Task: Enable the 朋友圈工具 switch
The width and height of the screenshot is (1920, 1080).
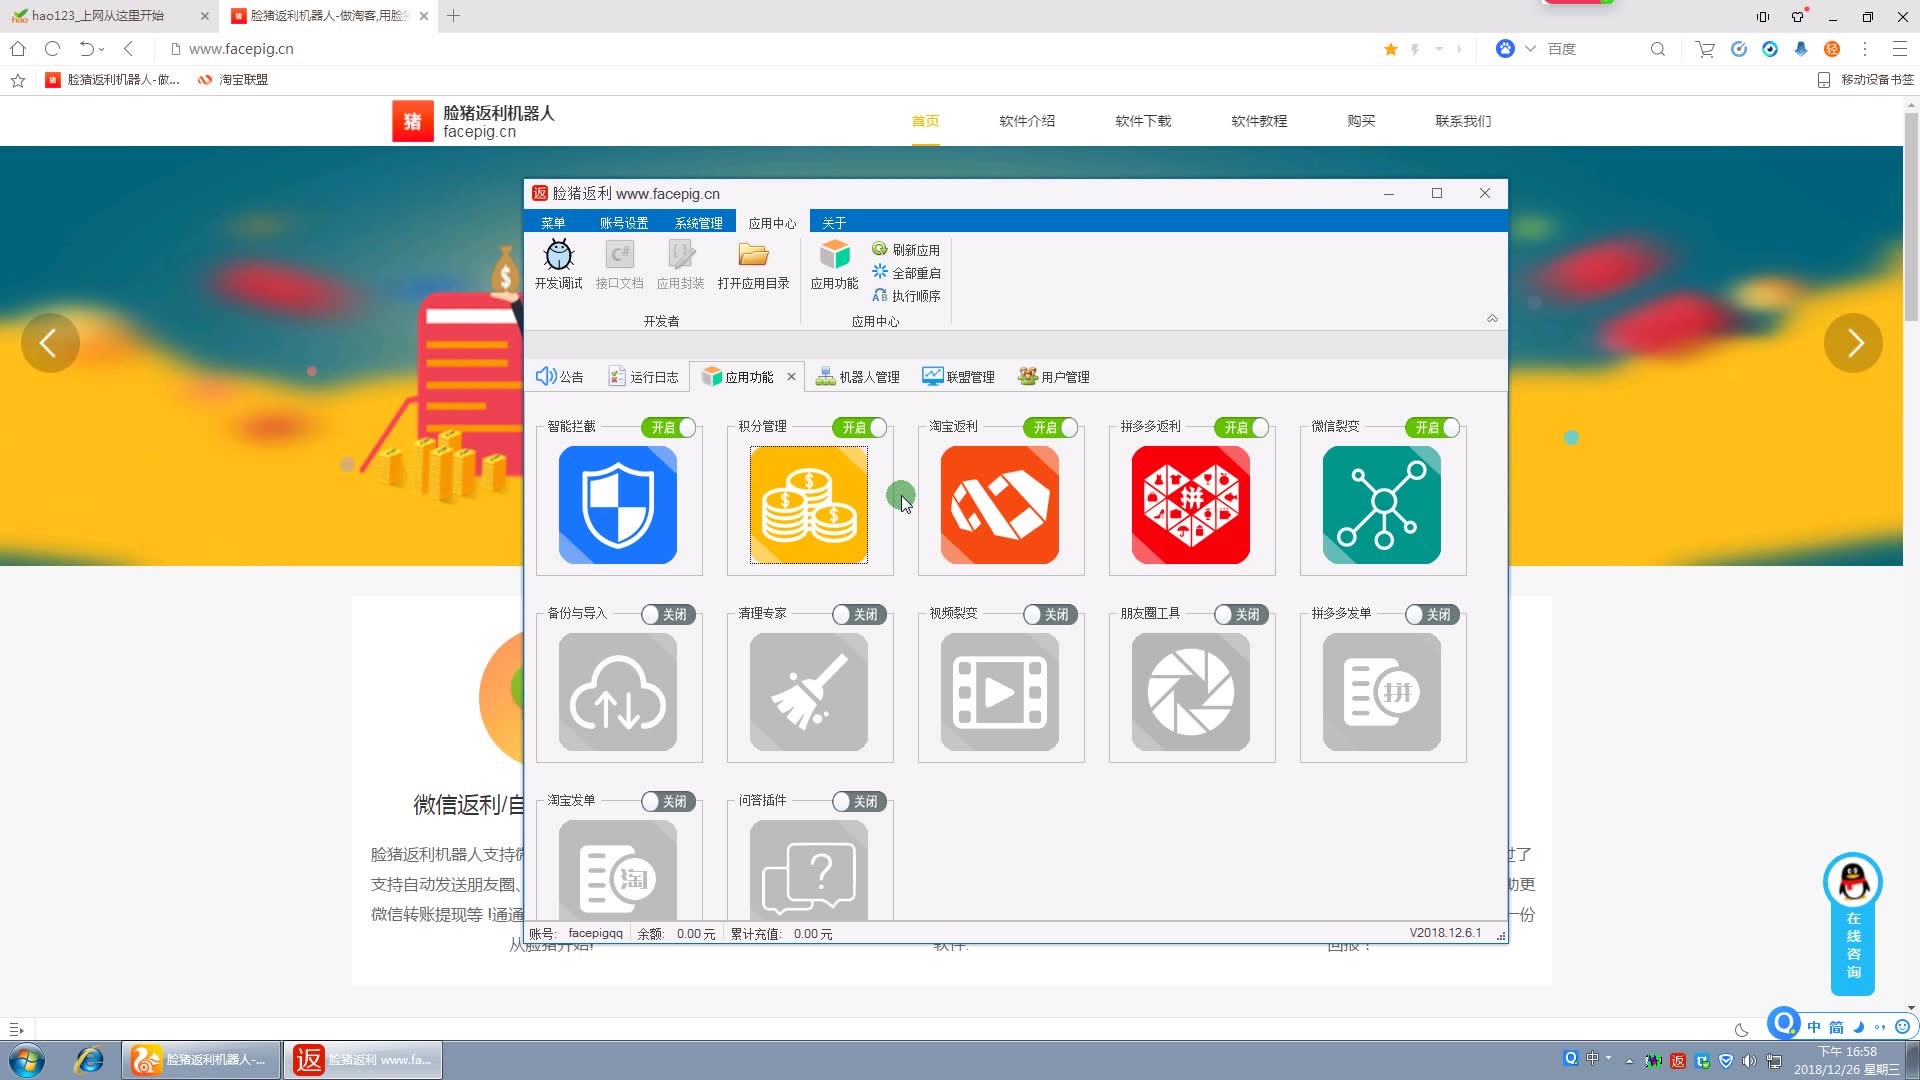Action: pos(1242,614)
